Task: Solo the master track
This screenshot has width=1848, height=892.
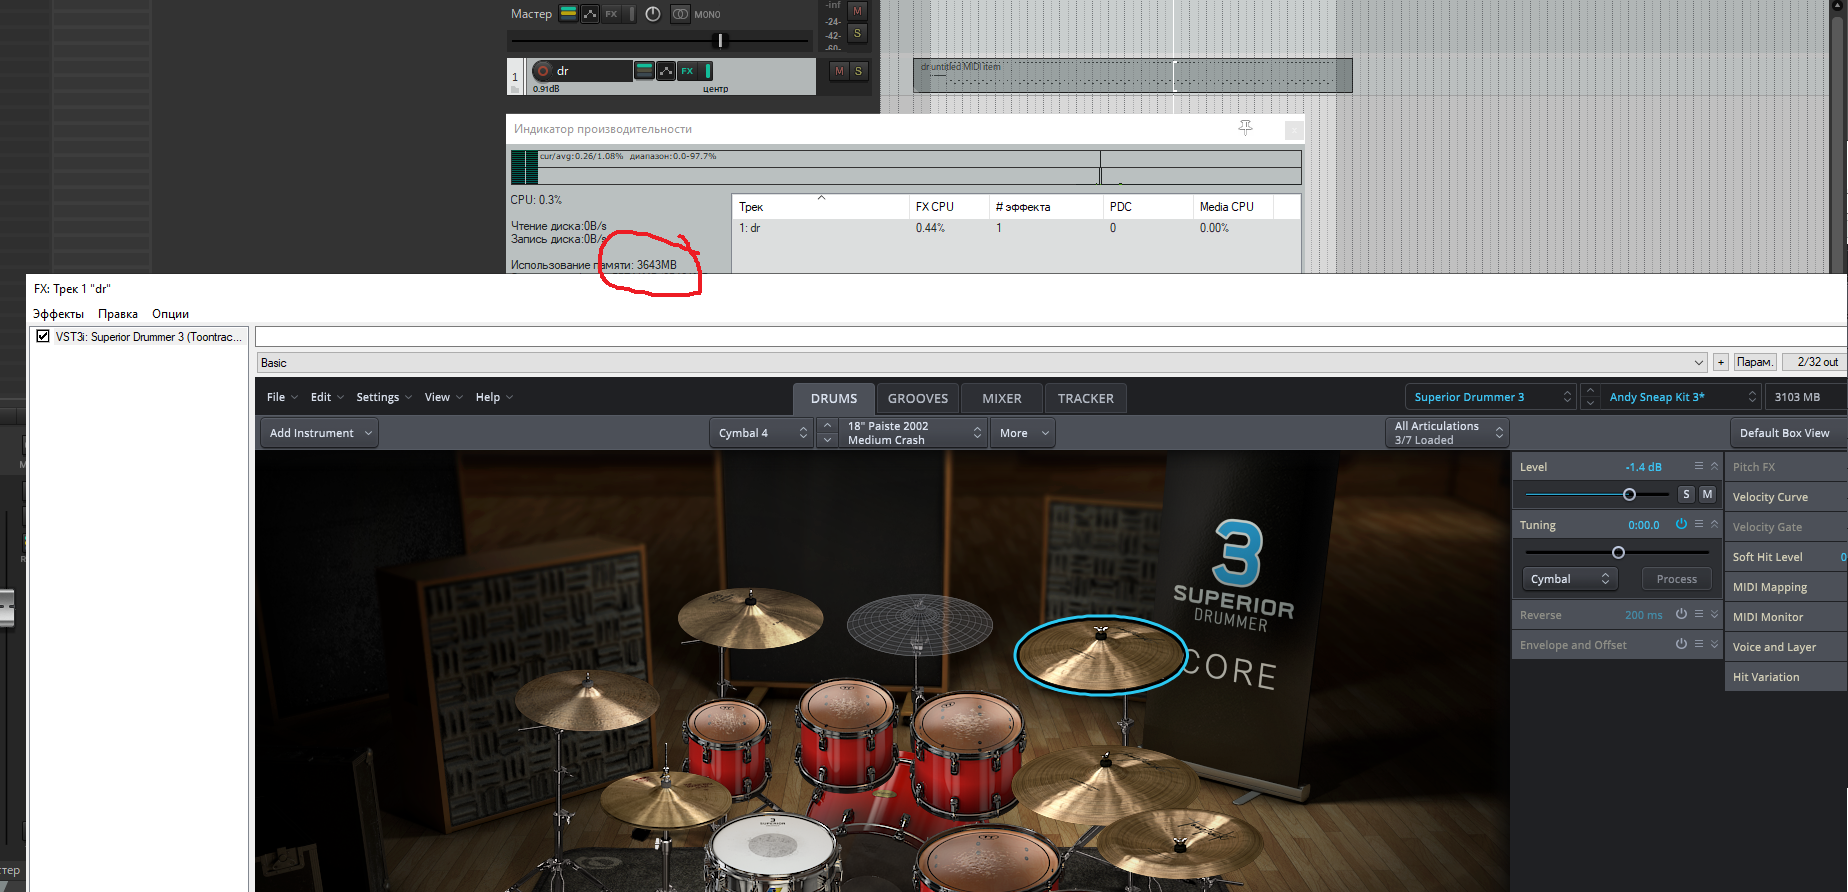Action: click(857, 33)
